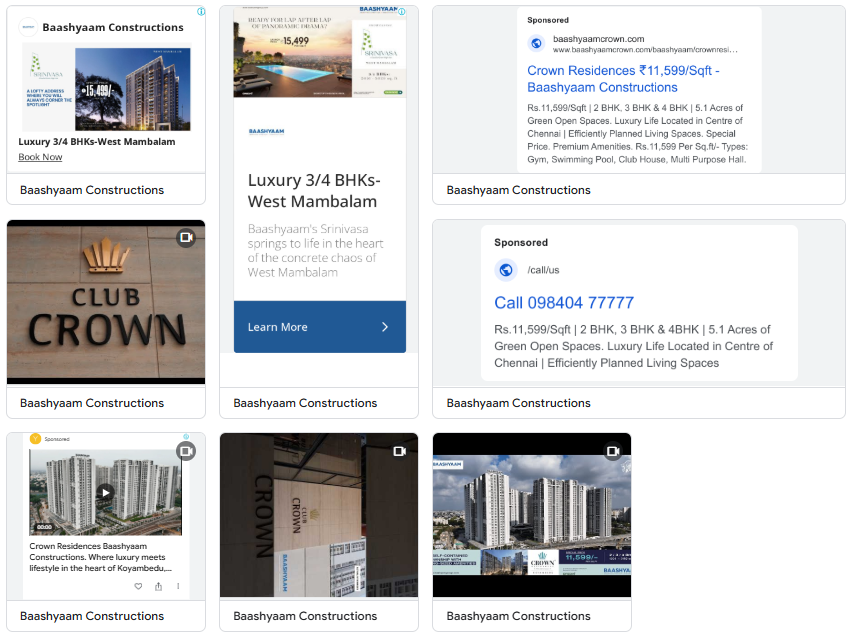Like the Crown Residences sponsored post with the heart icon

click(x=138, y=586)
